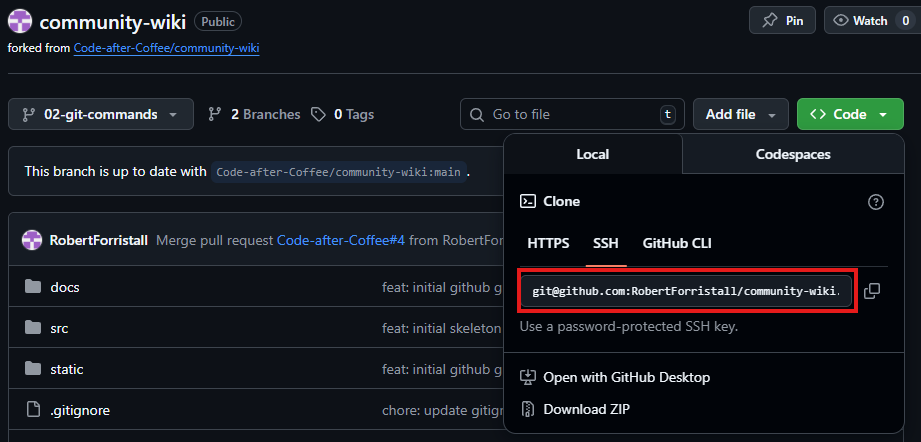Viewport: 921px width, 442px height.
Task: Switch to the Local tab
Action: (593, 154)
